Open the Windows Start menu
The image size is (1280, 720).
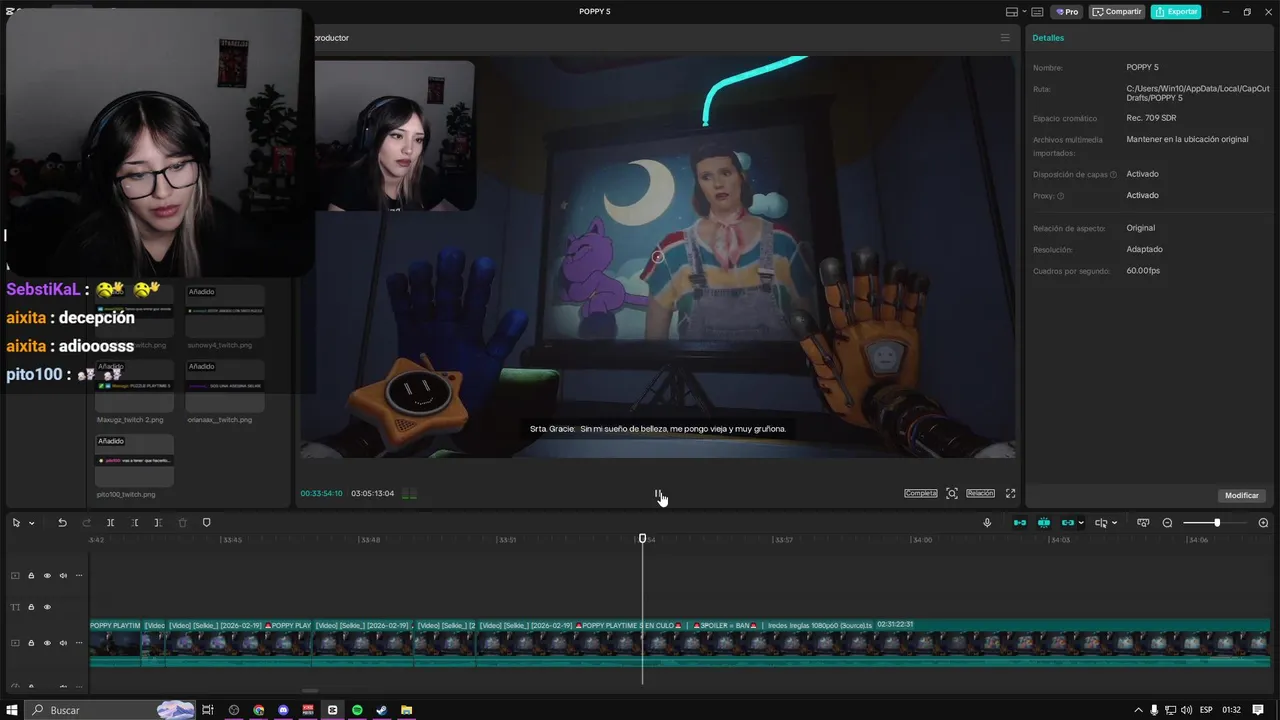(x=12, y=710)
